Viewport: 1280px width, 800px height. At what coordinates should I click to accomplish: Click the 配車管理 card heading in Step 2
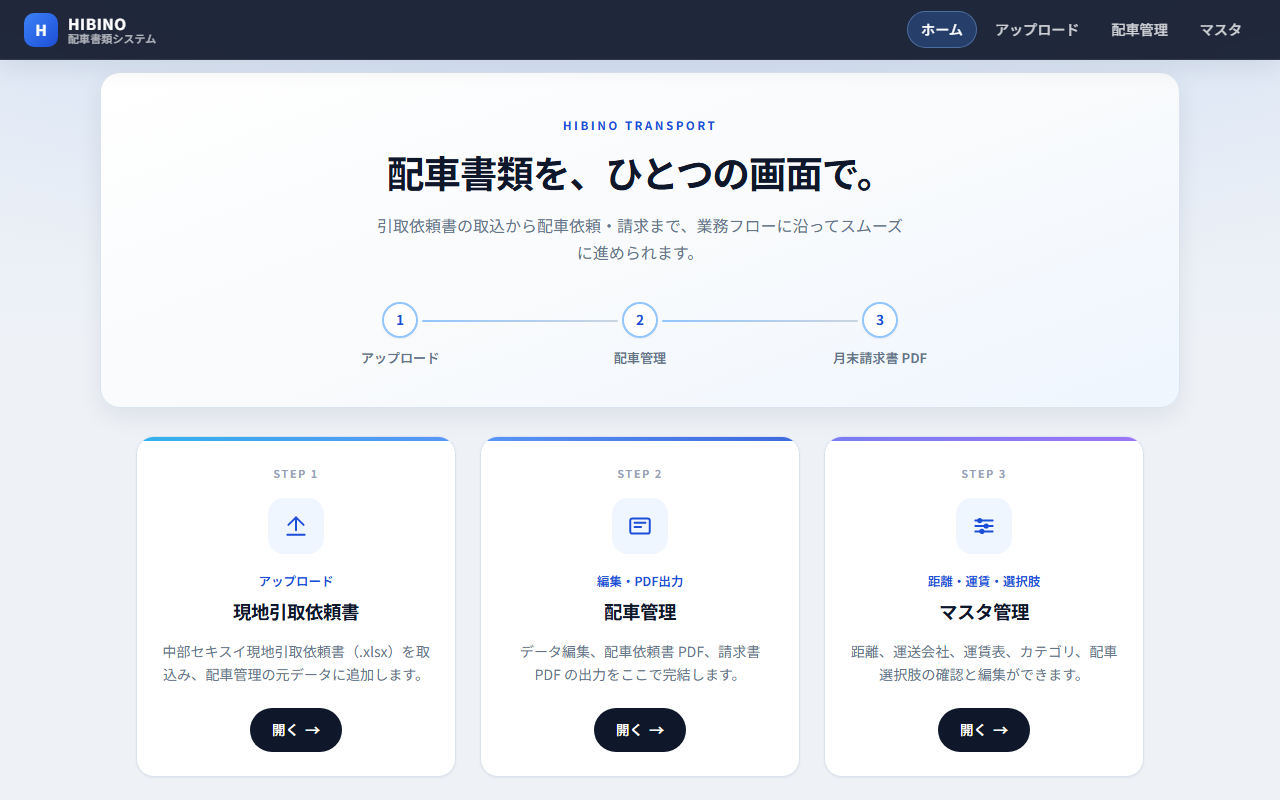[640, 612]
